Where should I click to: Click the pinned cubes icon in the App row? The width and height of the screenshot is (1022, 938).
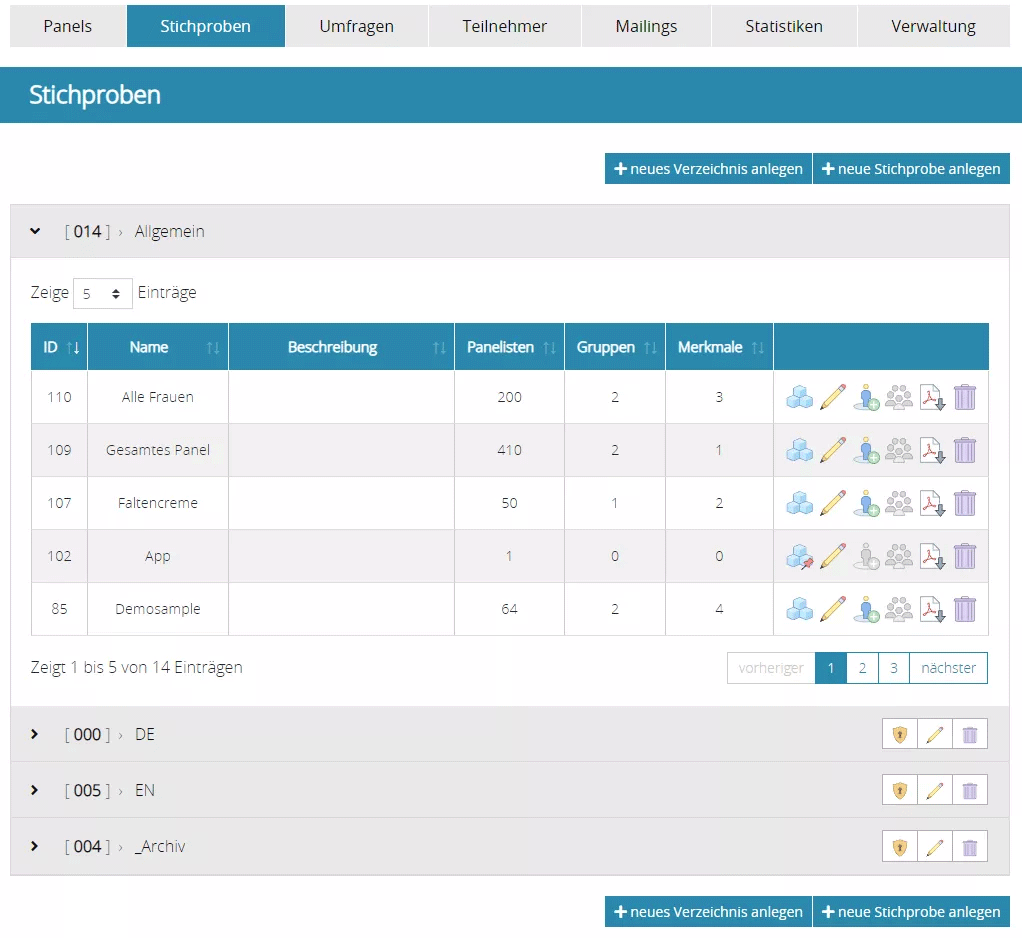[799, 556]
